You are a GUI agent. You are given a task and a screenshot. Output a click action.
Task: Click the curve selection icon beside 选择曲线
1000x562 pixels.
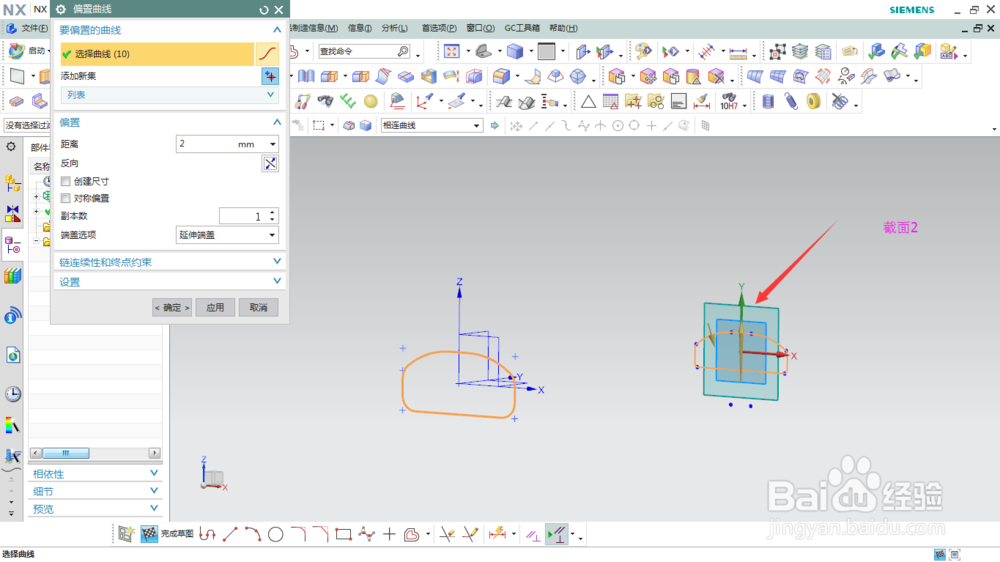[268, 54]
